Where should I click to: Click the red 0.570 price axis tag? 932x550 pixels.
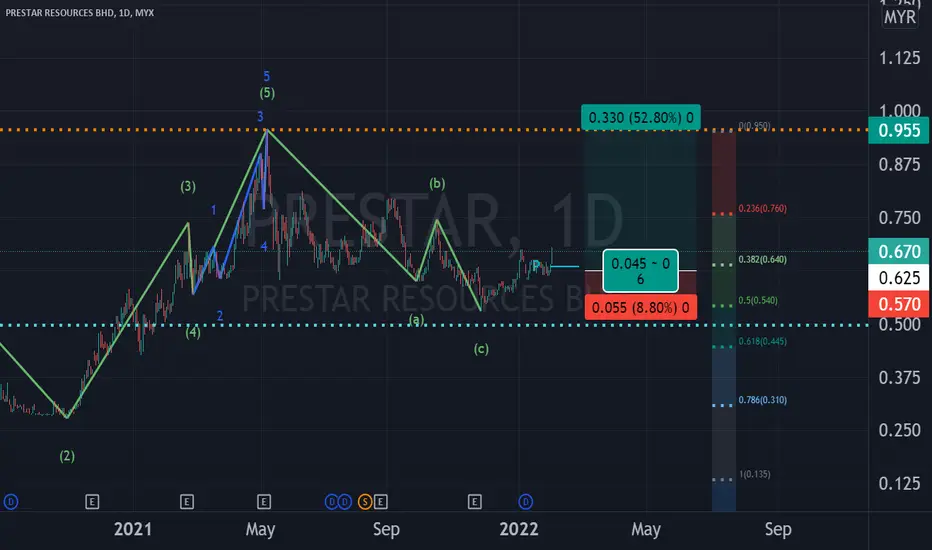pos(899,304)
